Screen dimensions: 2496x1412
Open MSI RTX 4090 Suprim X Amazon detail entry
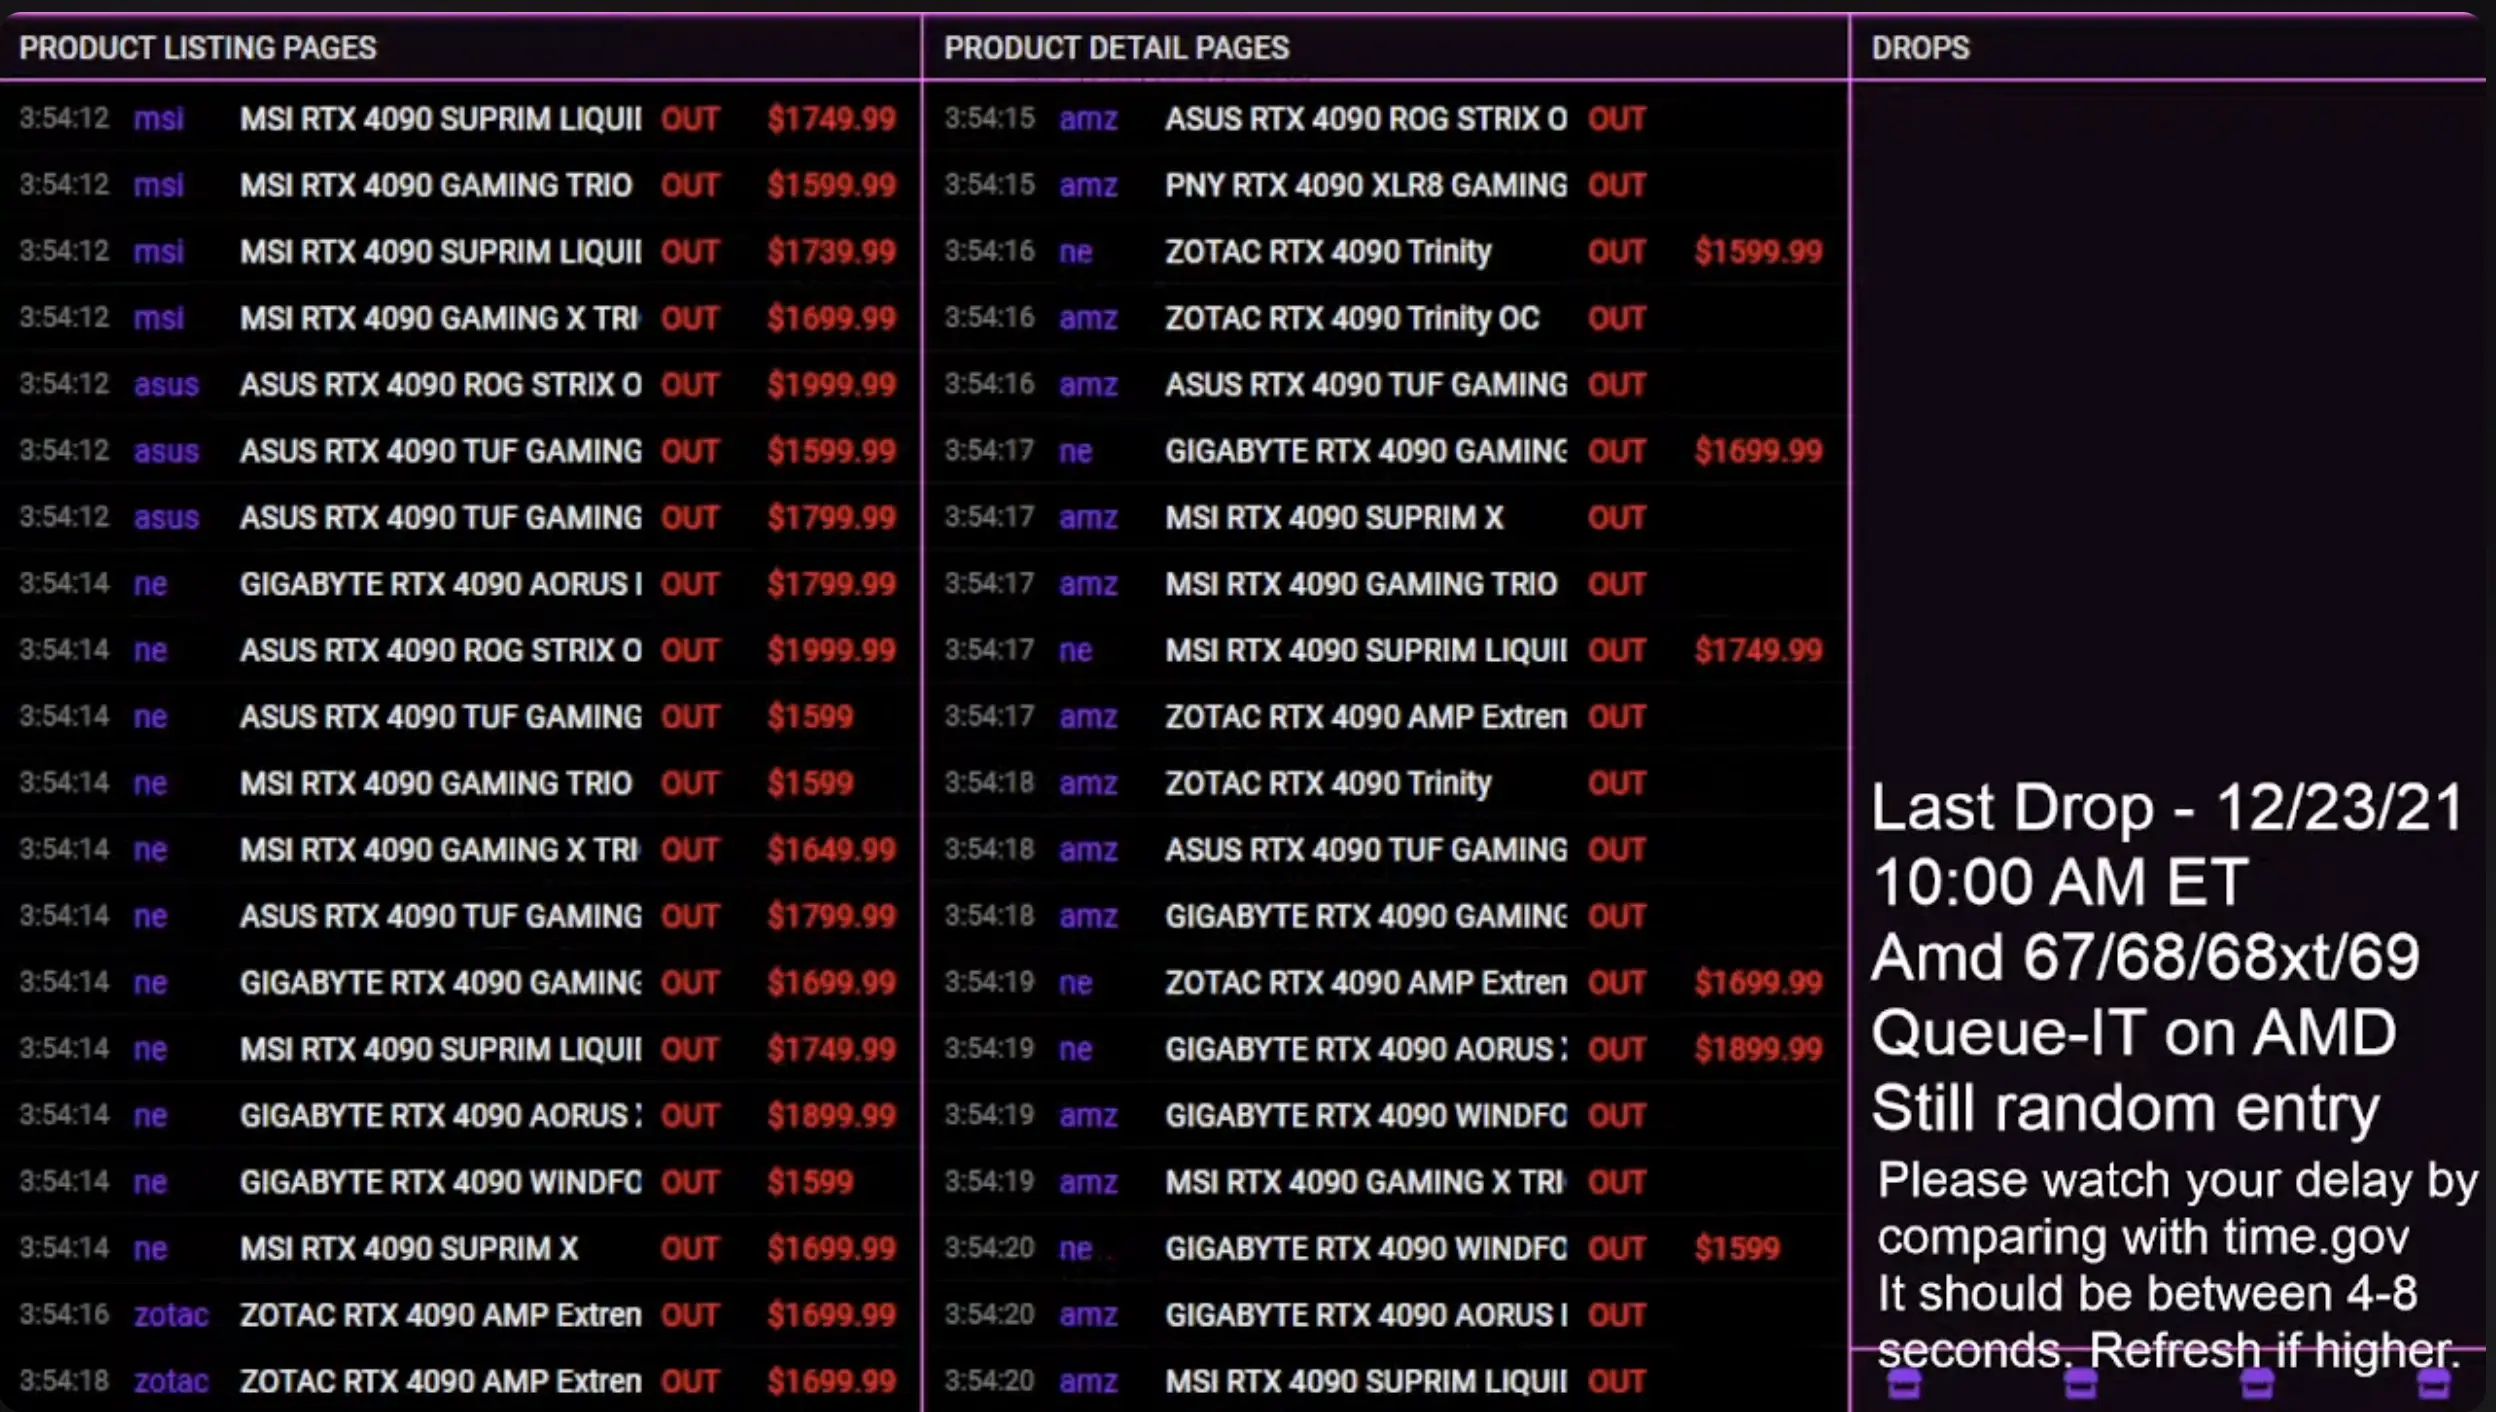1333,518
